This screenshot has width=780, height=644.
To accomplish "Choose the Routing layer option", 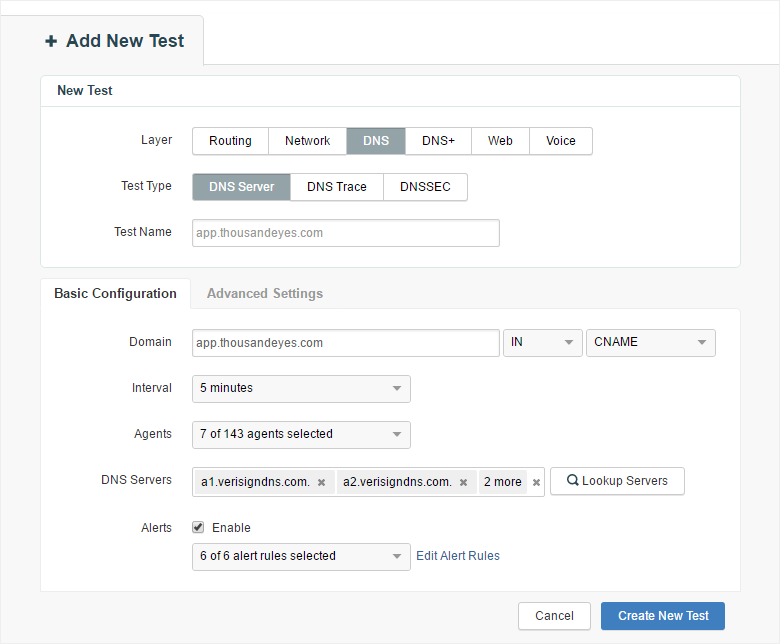I will [230, 141].
